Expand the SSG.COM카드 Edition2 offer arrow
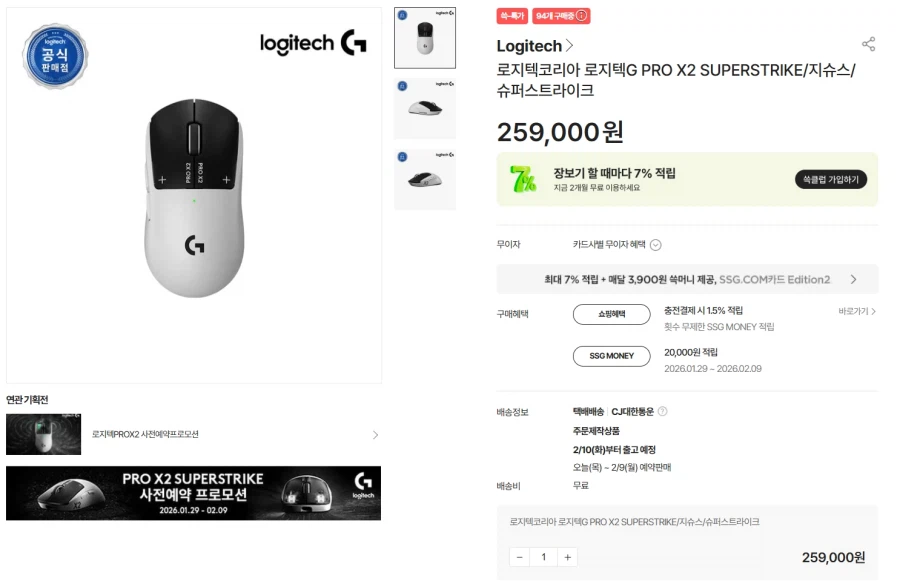Screen dimensions: 900x584 [853, 280]
